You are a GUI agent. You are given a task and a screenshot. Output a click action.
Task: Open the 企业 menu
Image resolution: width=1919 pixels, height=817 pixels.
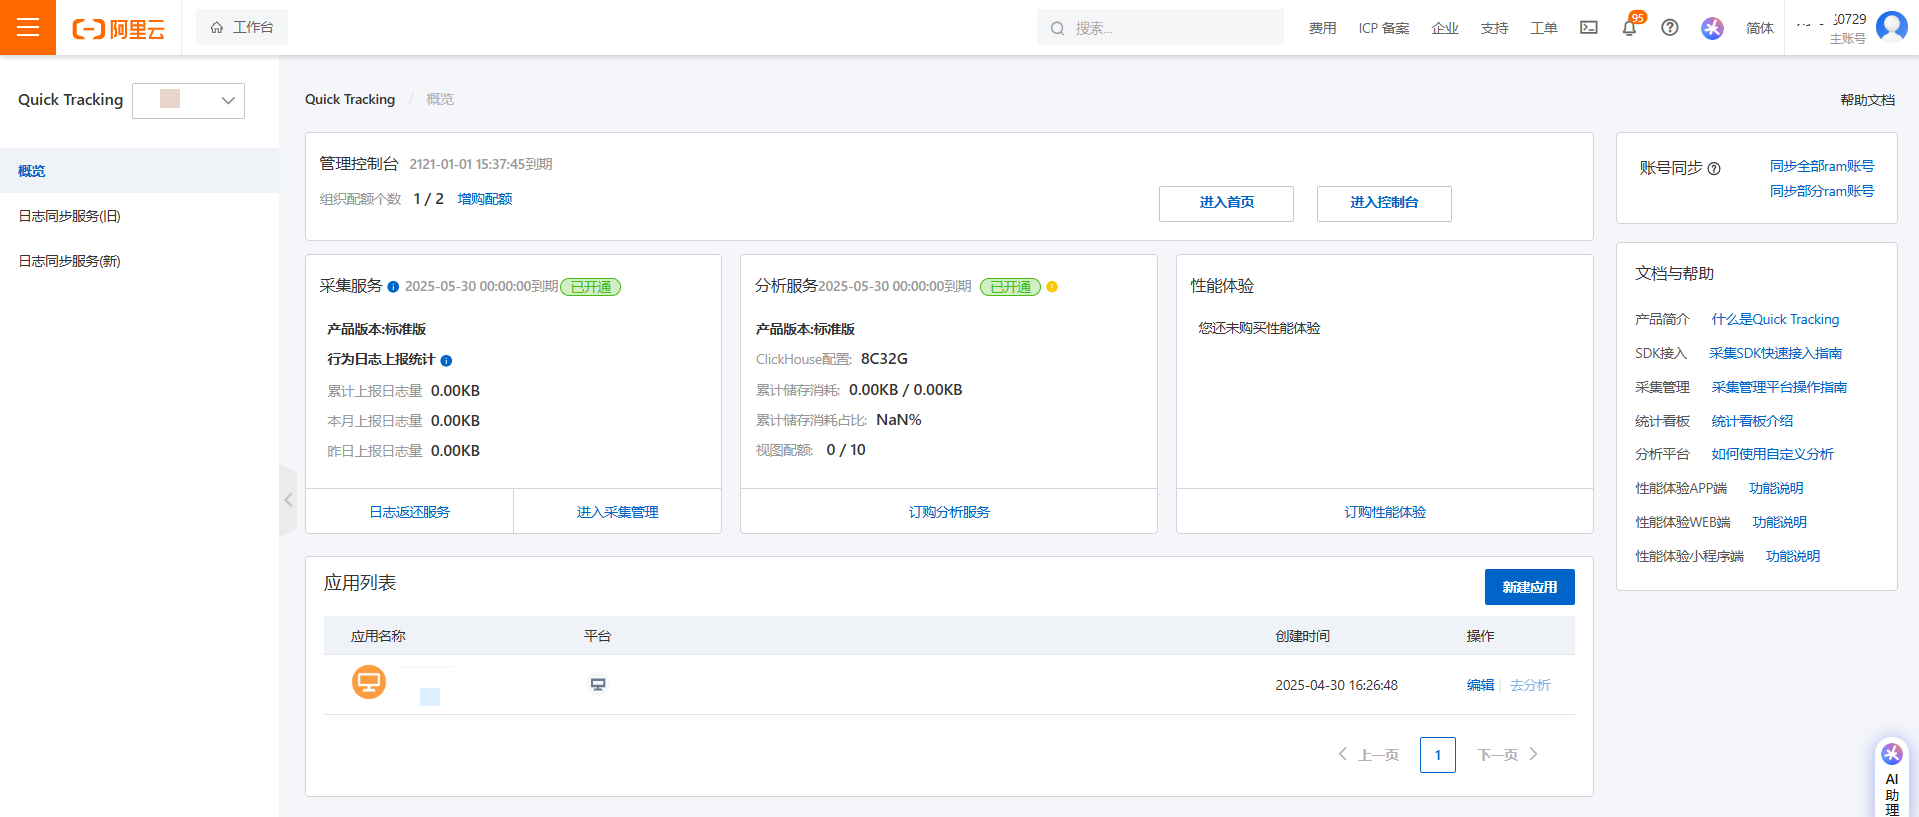(x=1445, y=28)
